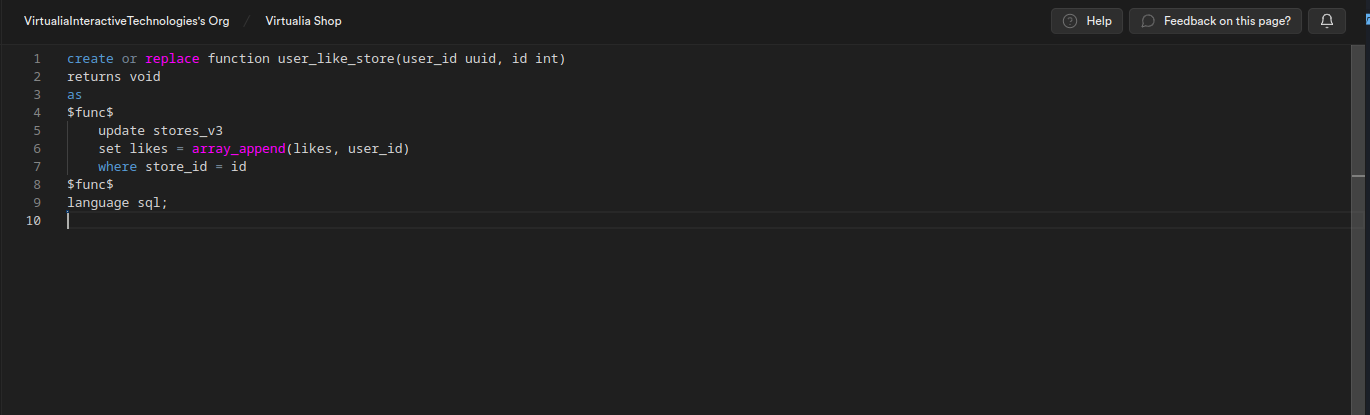Click the word replace in line 1

tap(172, 59)
